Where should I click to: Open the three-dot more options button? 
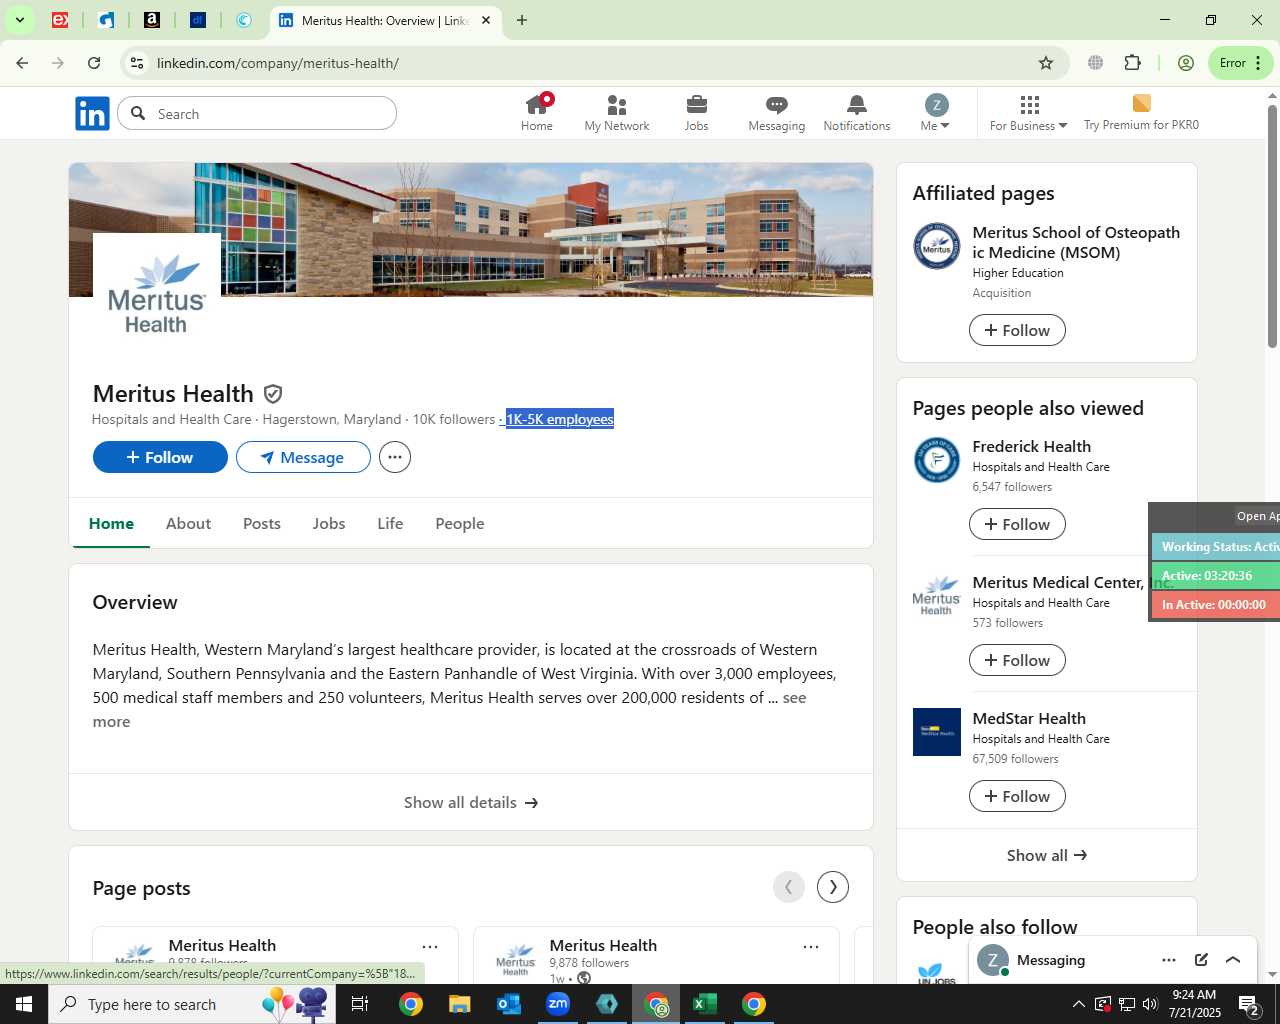395,457
